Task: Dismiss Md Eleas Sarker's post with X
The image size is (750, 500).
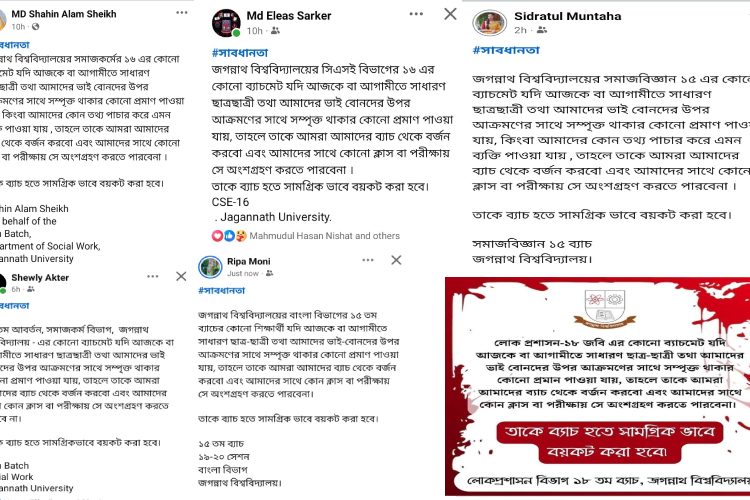Action: 450,14
